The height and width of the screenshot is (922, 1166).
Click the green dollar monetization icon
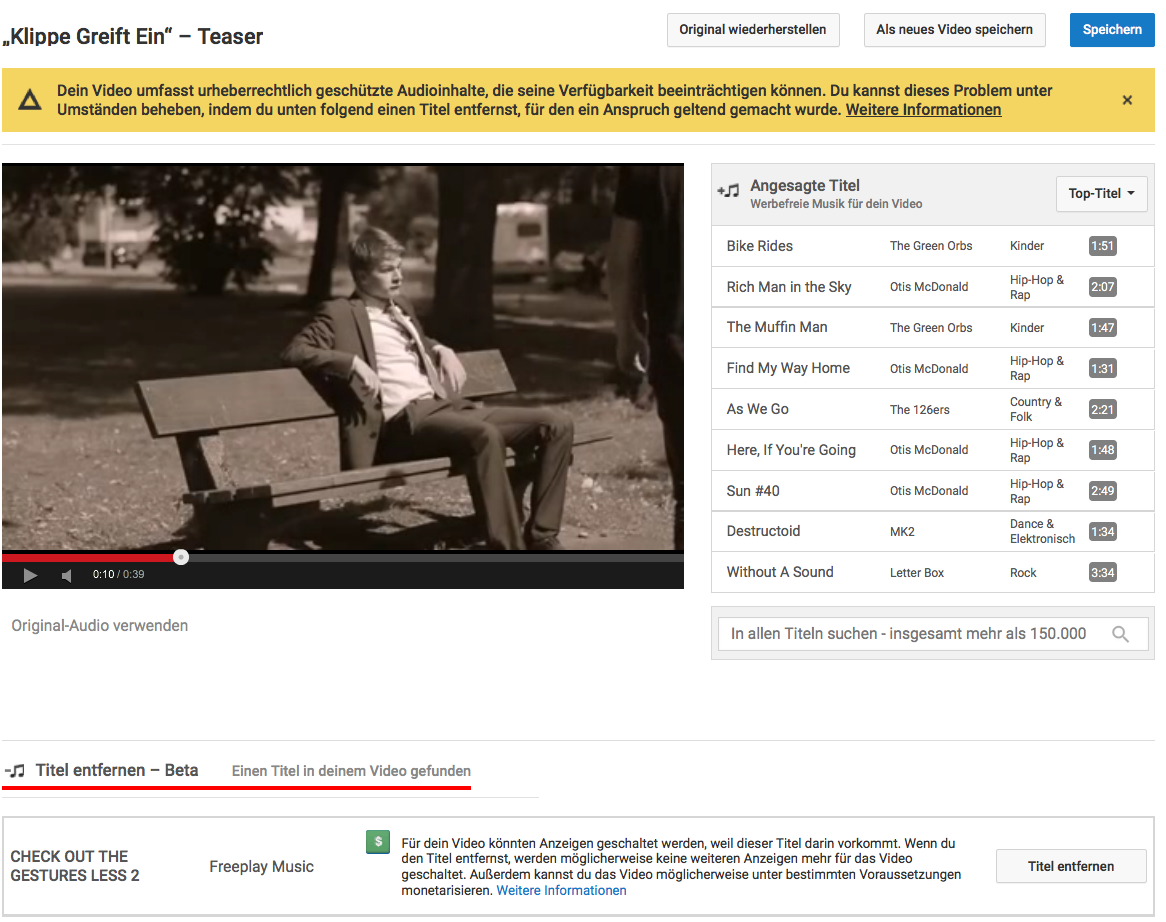[378, 842]
